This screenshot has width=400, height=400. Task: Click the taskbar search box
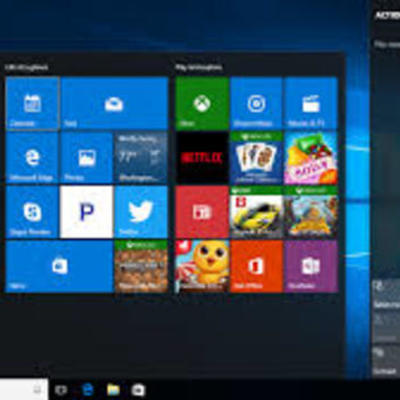(24, 389)
